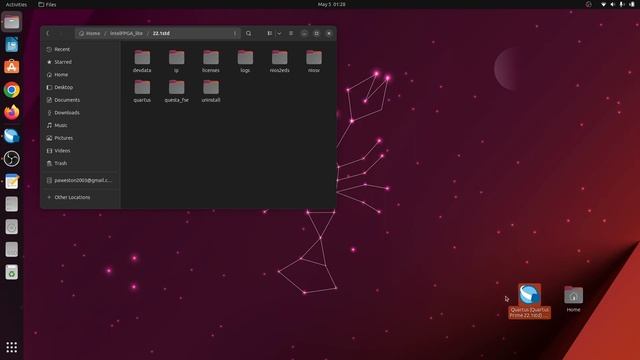Open Music in the Files sidebar
Screen dimensions: 640x360
80,125
